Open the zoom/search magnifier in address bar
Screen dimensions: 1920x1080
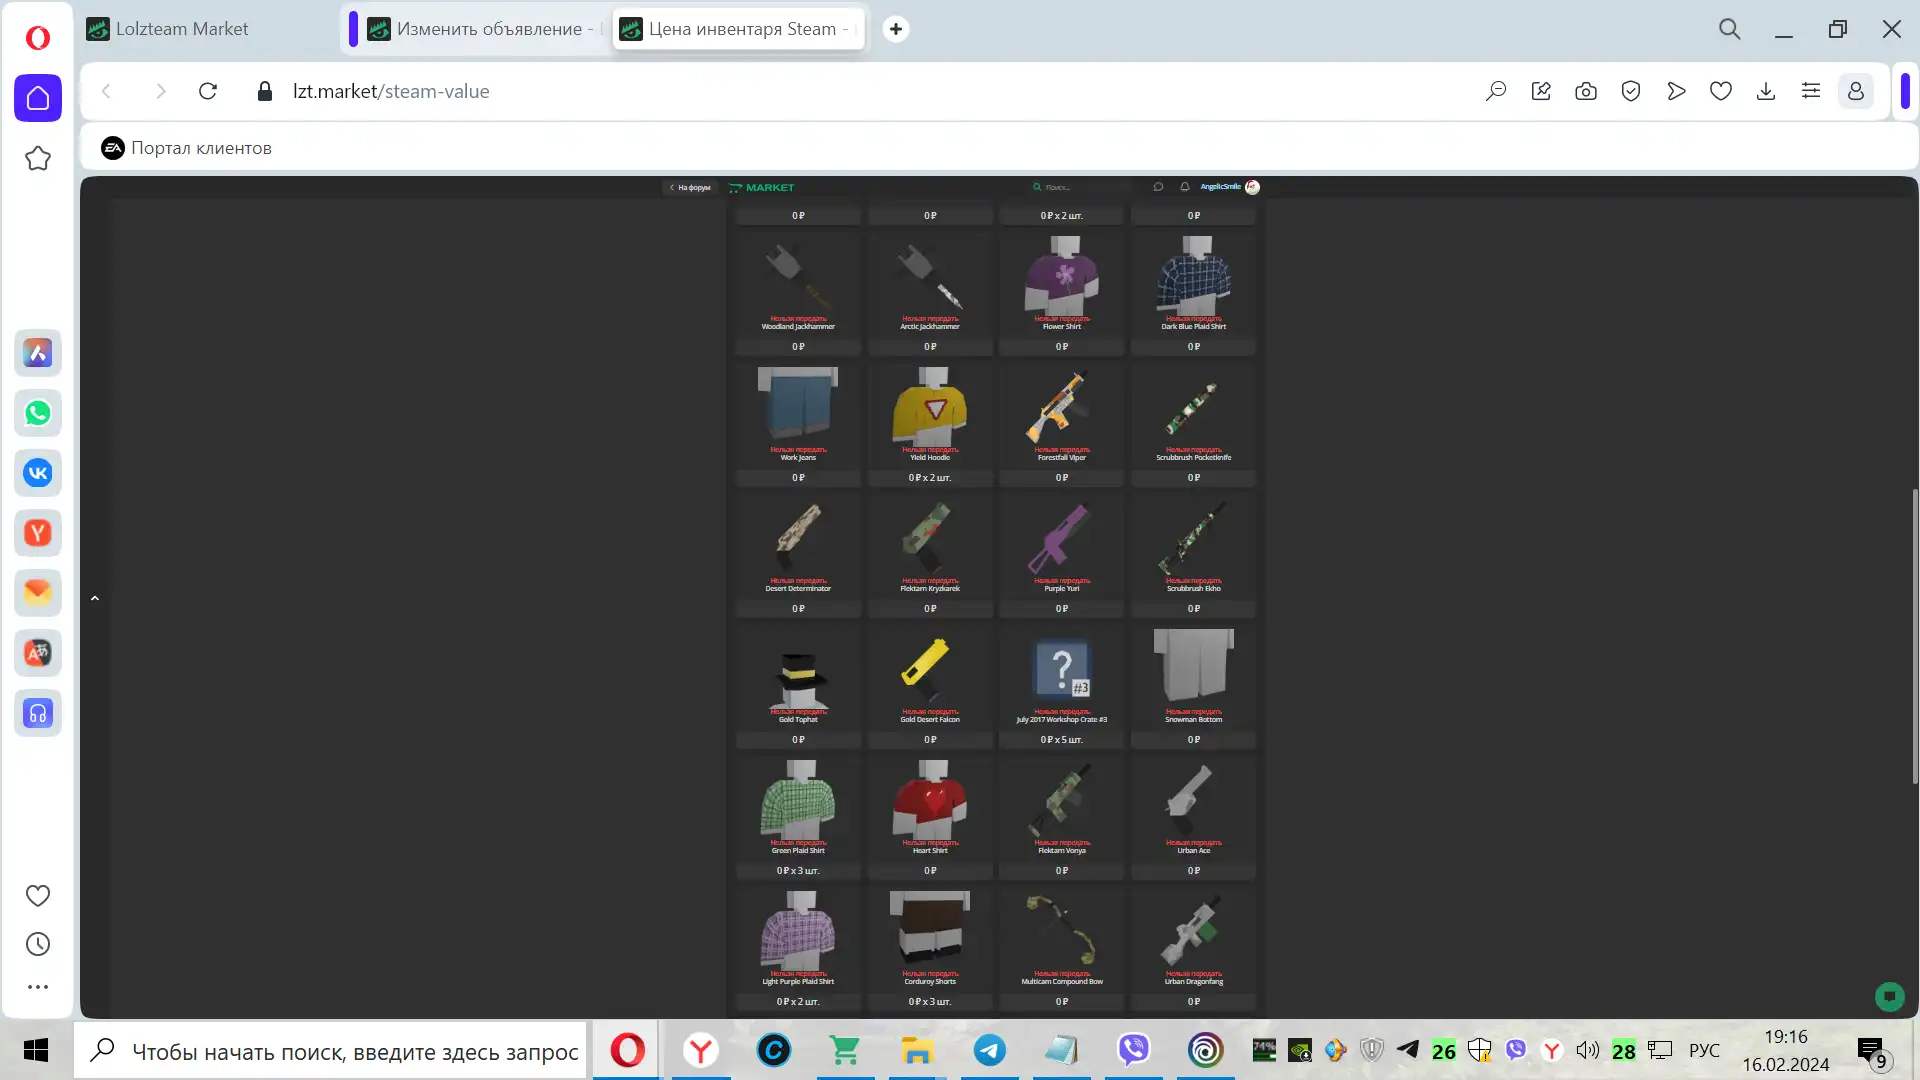tap(1496, 91)
